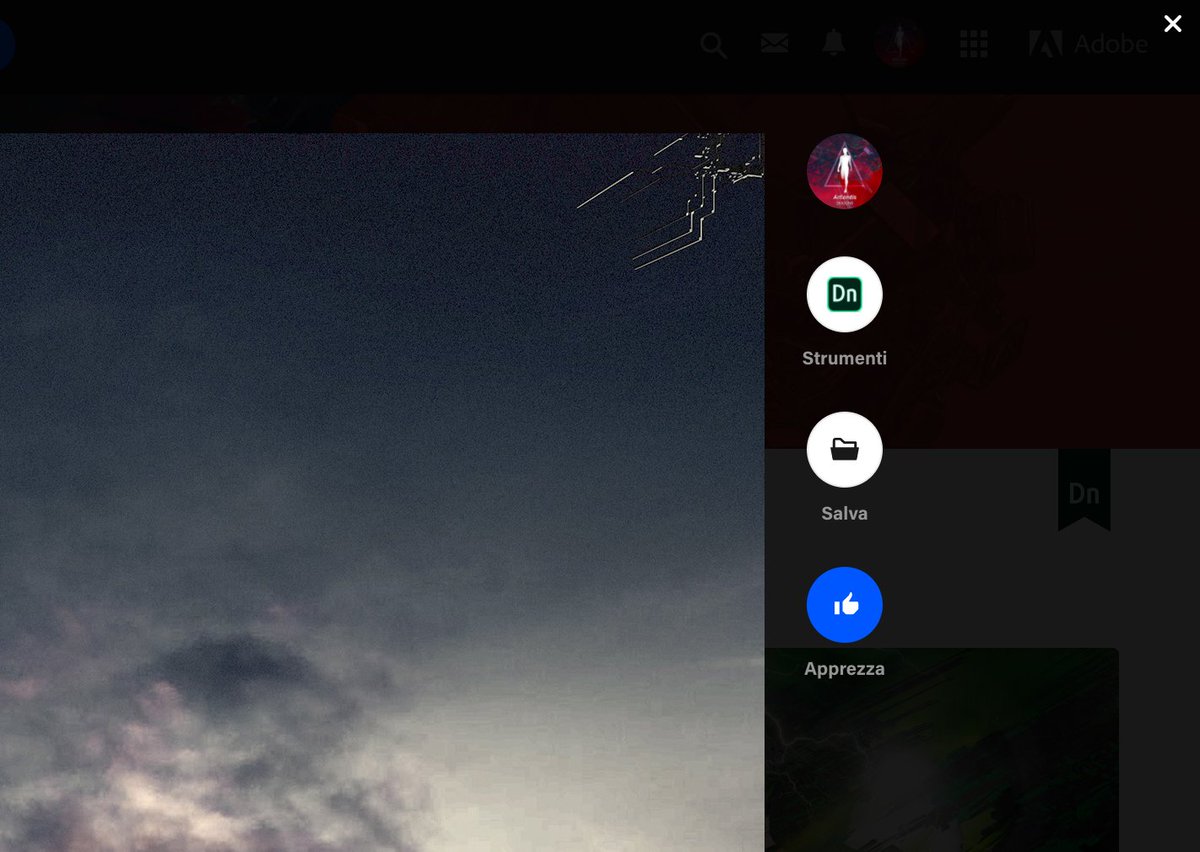The width and height of the screenshot is (1200, 852).
Task: Click the Dn ribbon badge
Action: pos(1084,490)
